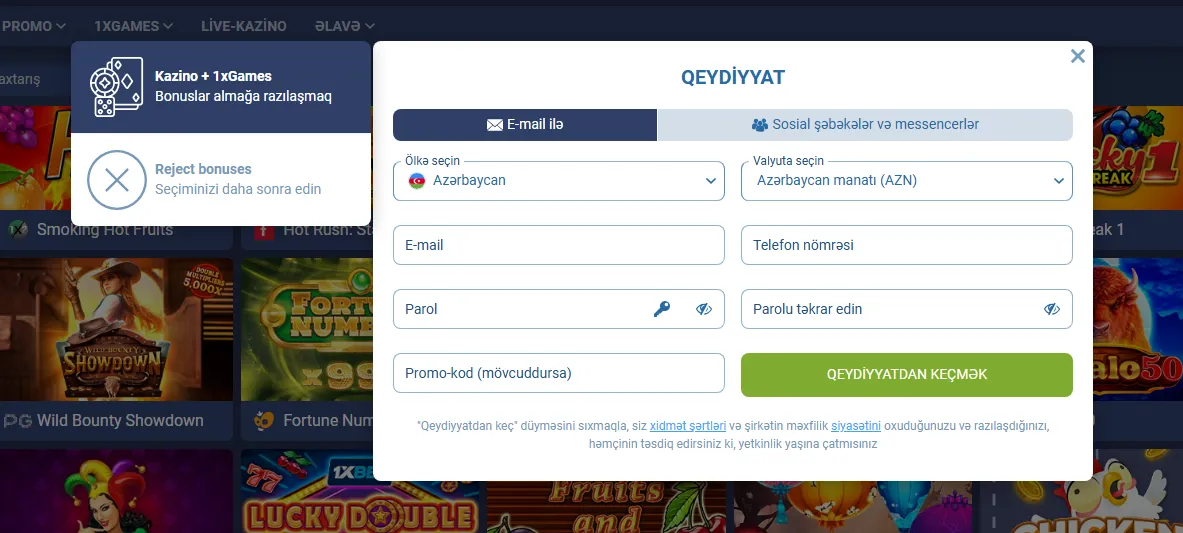Click the key icon in Parol field

(x=662, y=309)
